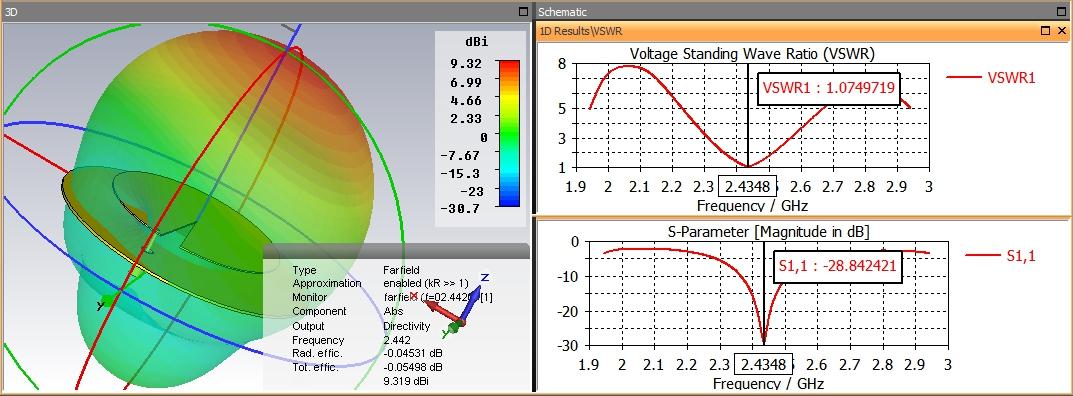Click the S-Parameter plot Frequency / GHz axis label
This screenshot has height=396, width=1073.
tap(768, 384)
